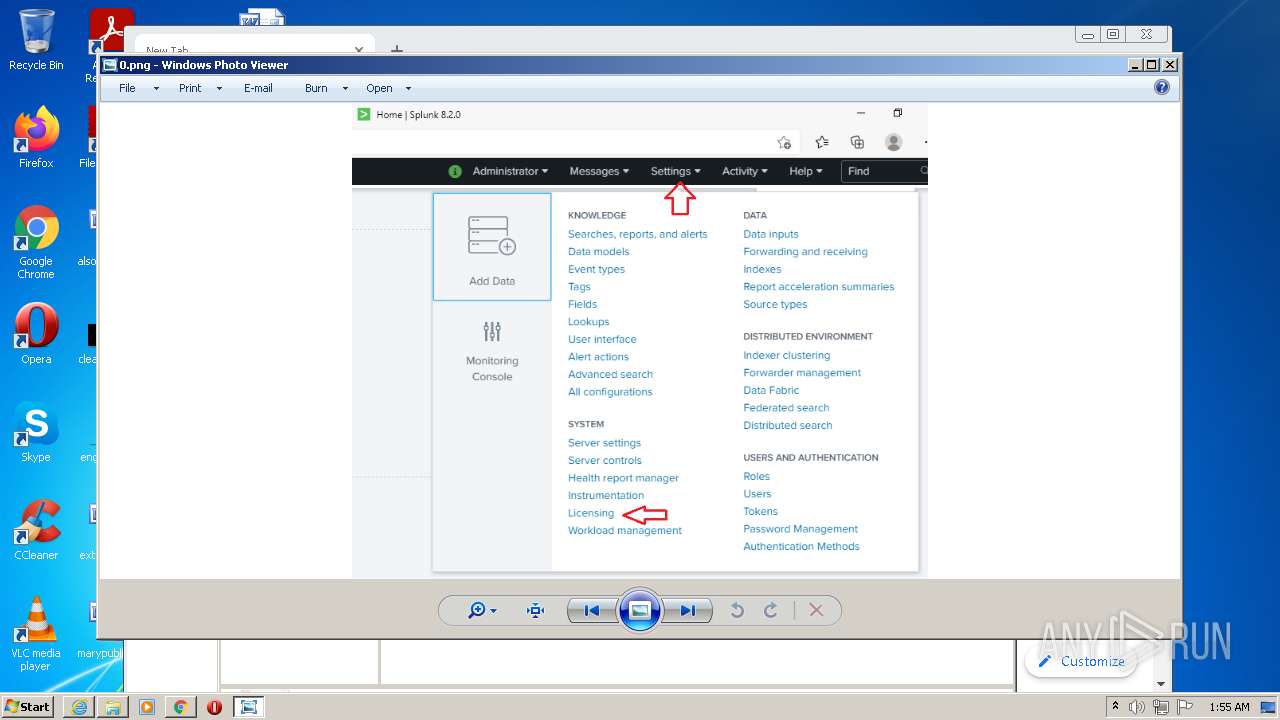Select the Google Chrome desktop shortcut
Screen dimensions: 1280x720
point(36,243)
